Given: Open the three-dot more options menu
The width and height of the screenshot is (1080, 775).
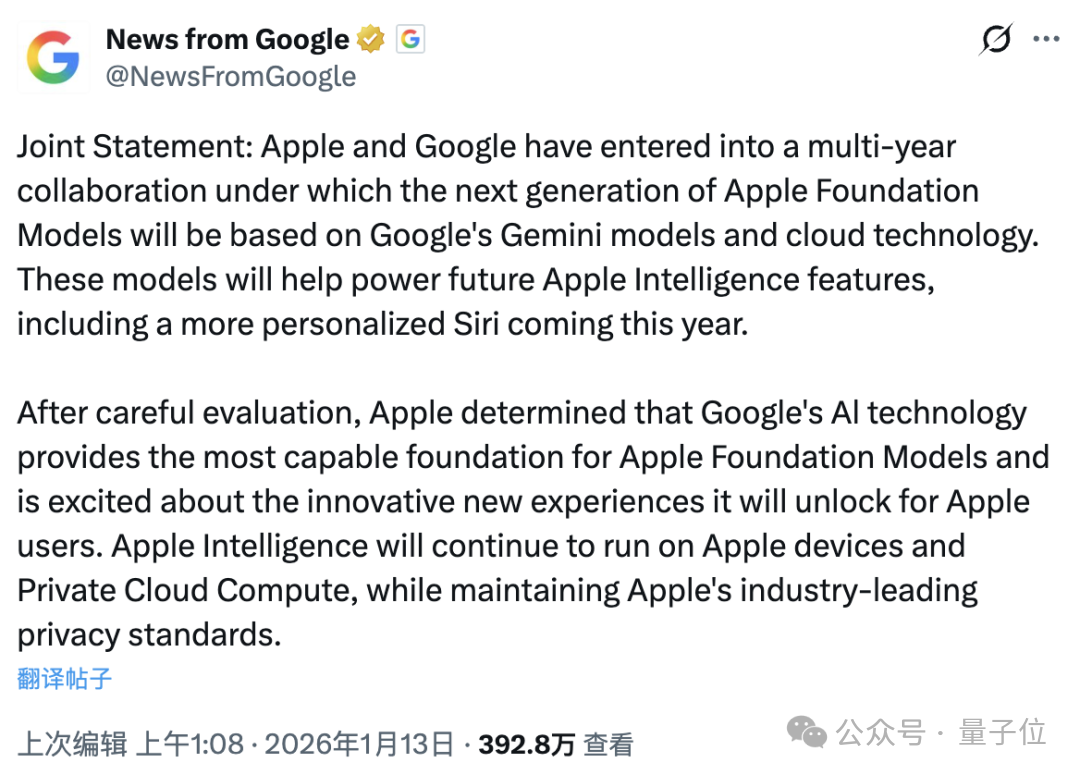Looking at the screenshot, I should (1046, 39).
